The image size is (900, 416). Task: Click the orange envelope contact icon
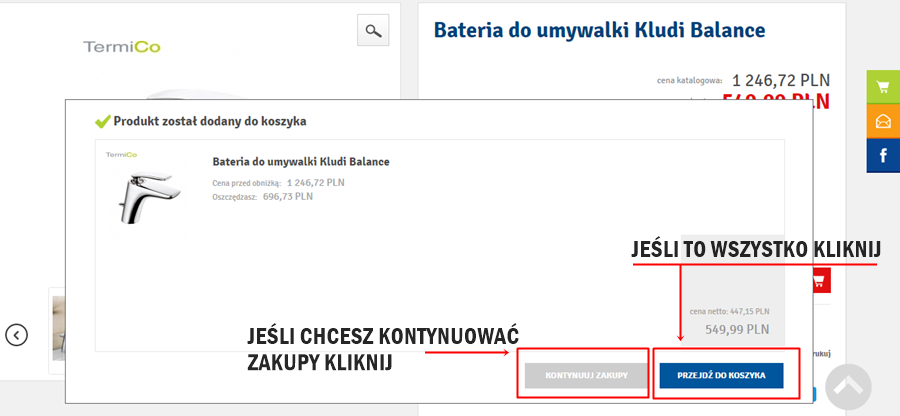point(882,121)
